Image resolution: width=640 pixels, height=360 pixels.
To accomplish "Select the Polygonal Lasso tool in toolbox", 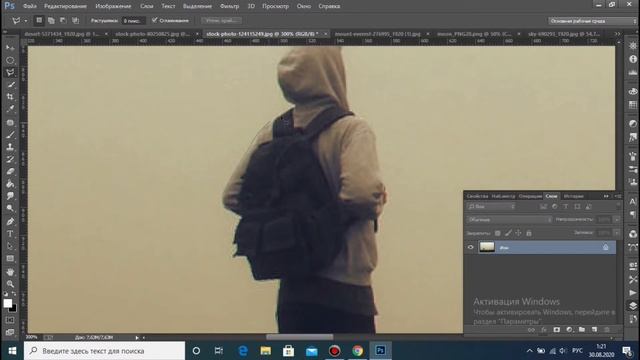I will click(10, 72).
